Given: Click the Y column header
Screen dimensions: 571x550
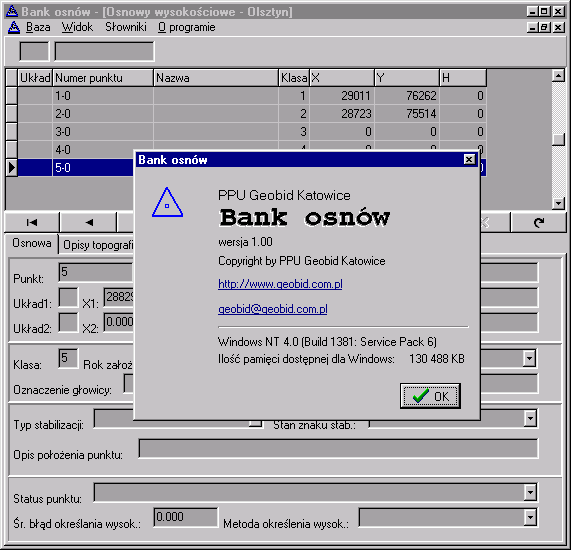Looking at the screenshot, I should [407, 78].
